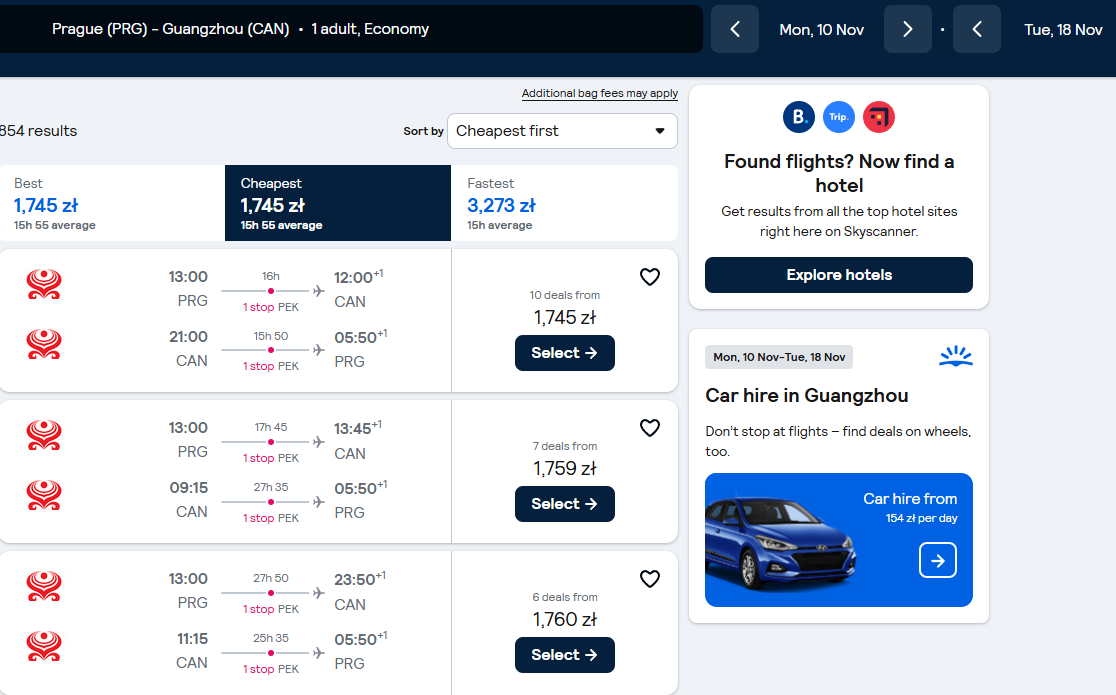Click the Trip.com logo icon
Image resolution: width=1116 pixels, height=695 pixels.
coord(838,117)
